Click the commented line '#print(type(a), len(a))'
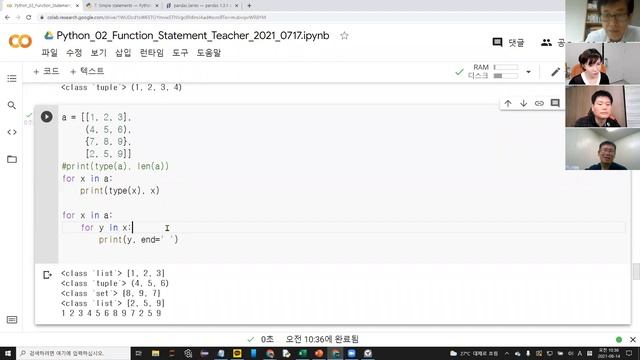The width and height of the screenshot is (640, 360). [115, 166]
